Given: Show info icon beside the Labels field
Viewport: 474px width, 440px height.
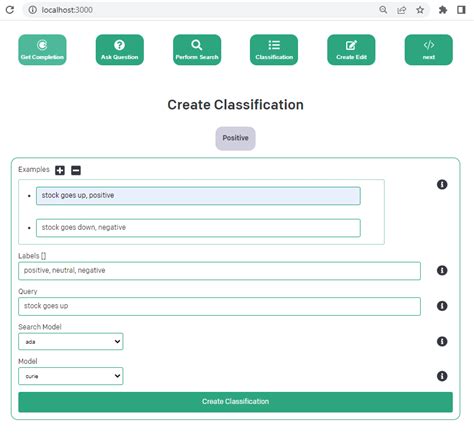Looking at the screenshot, I should pos(442,270).
